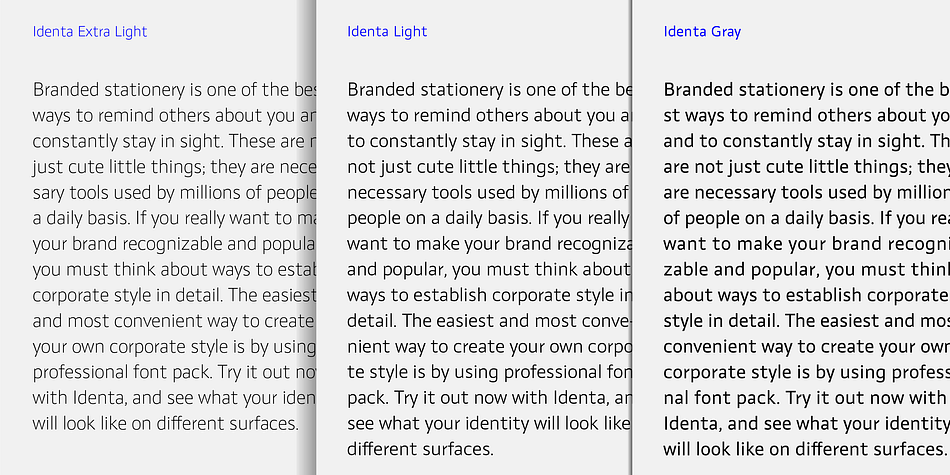Screen dimensions: 950x475
Task: Select the Extra Light sample paragraph
Action: tap(174, 256)
